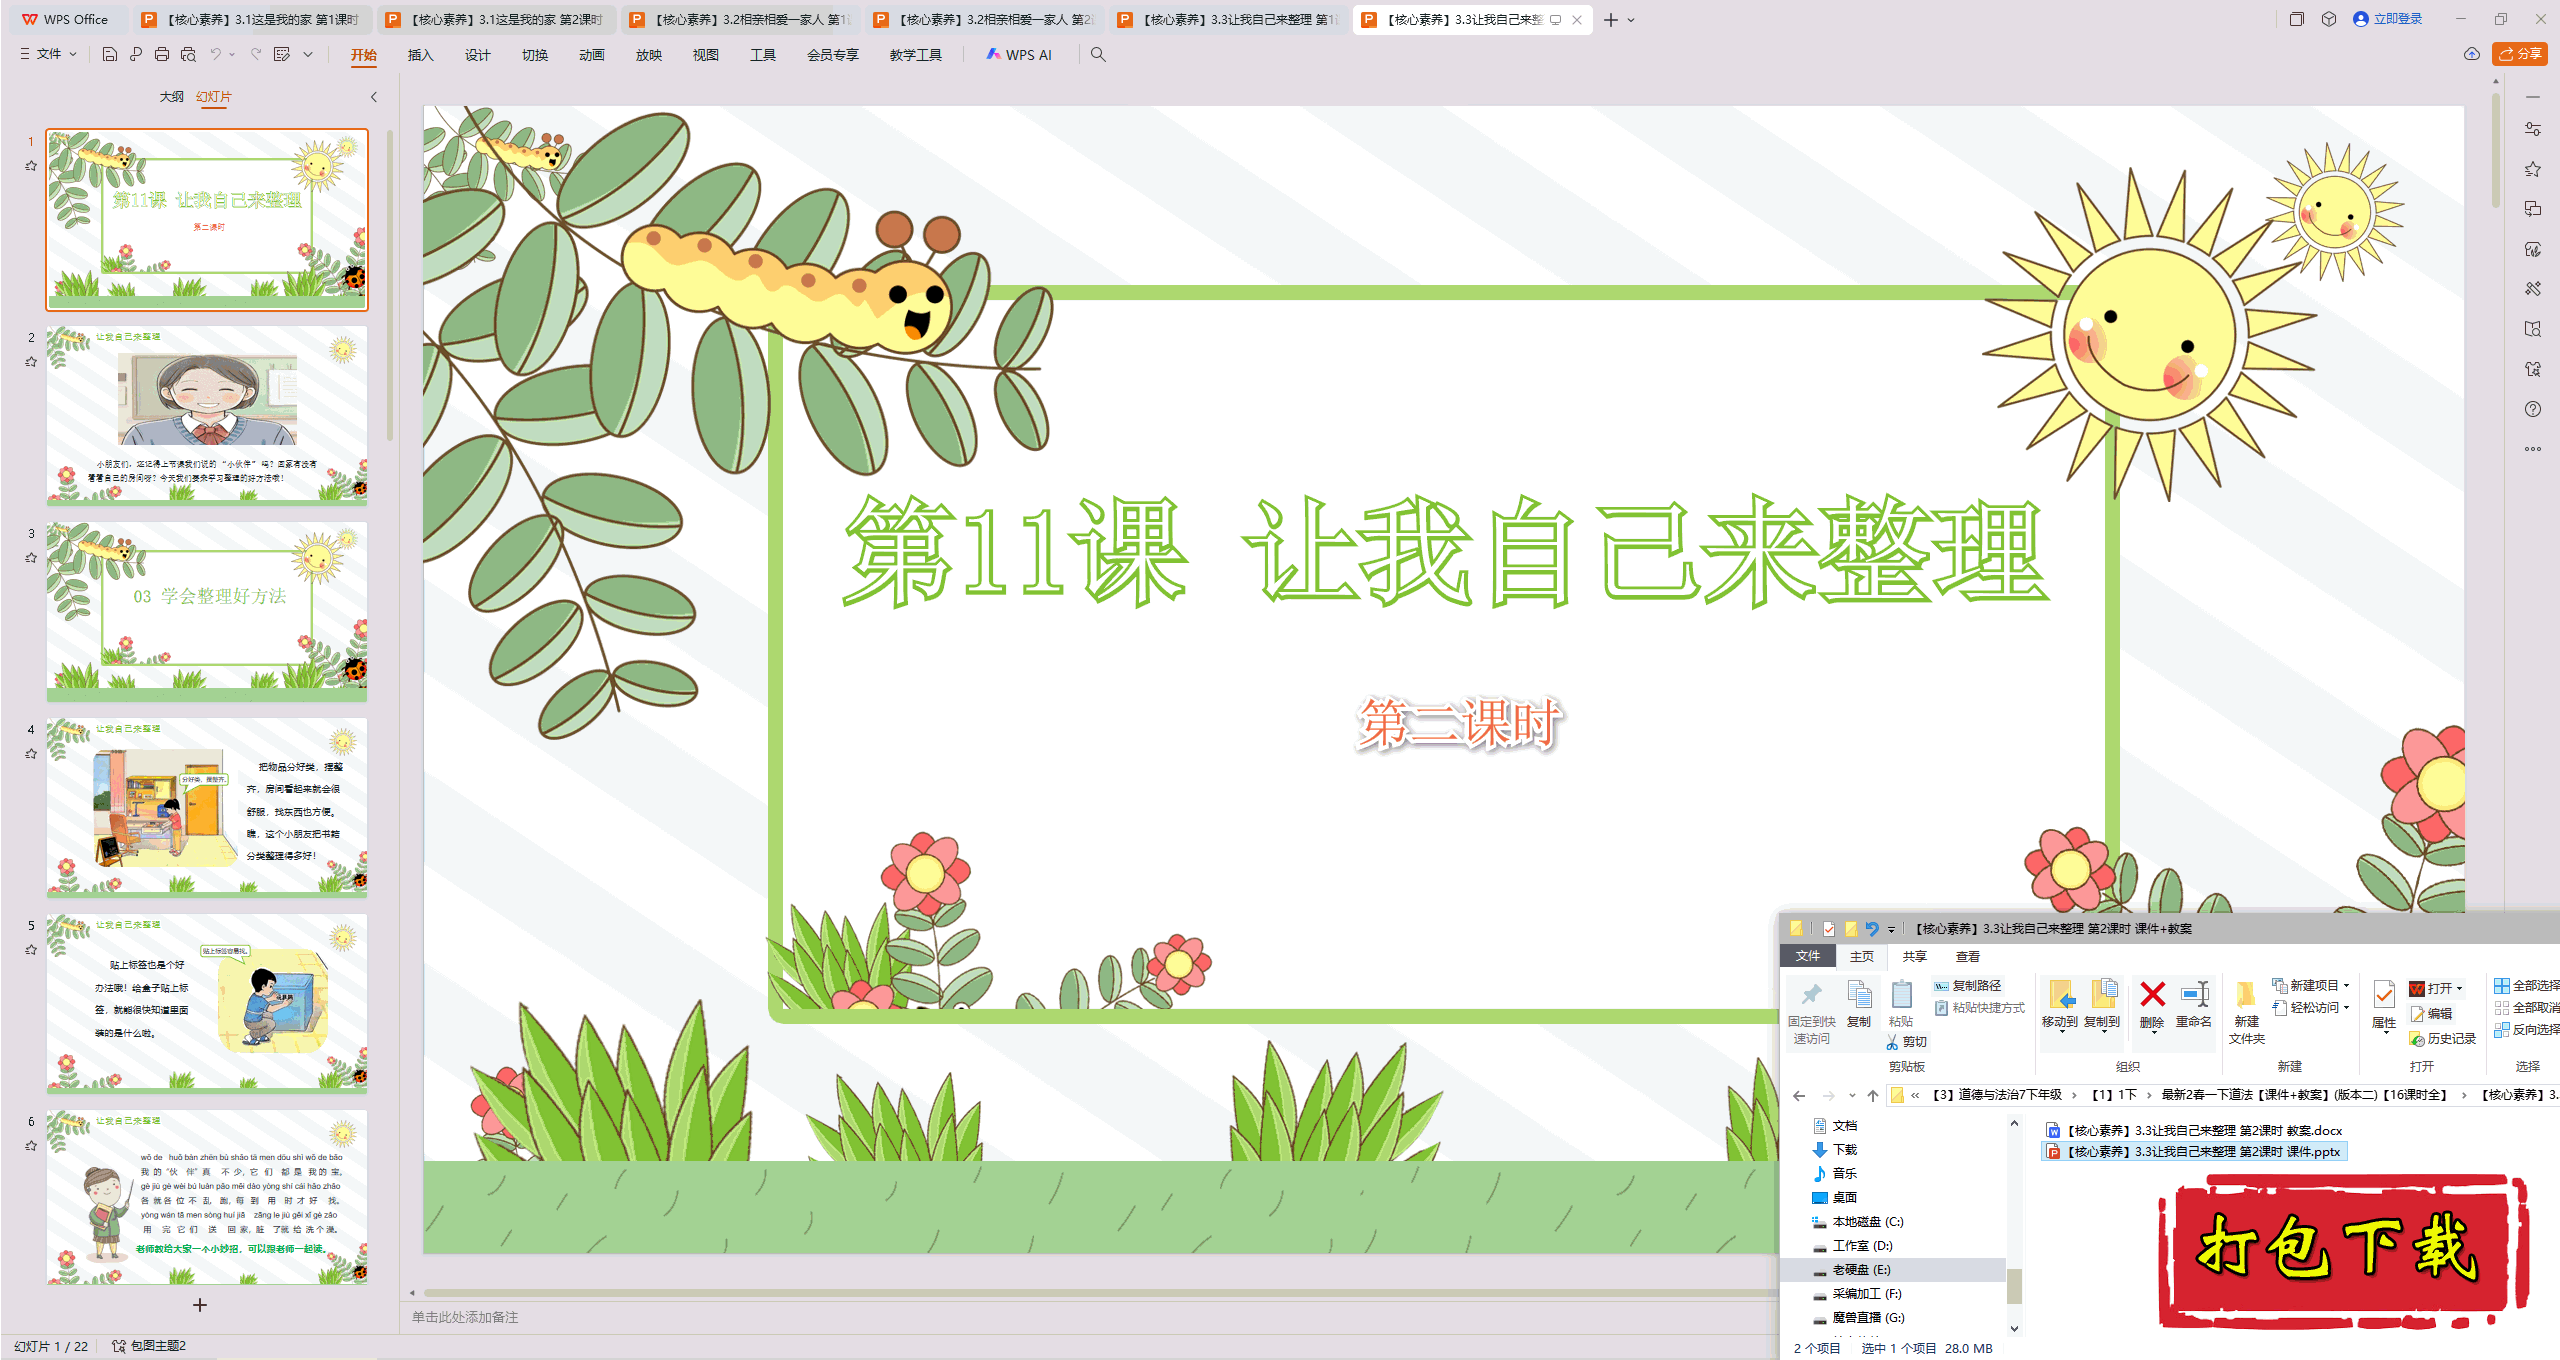This screenshot has height=1360, width=2560.
Task: Open the settings sliders icon in right sidebar
Action: tap(2533, 129)
